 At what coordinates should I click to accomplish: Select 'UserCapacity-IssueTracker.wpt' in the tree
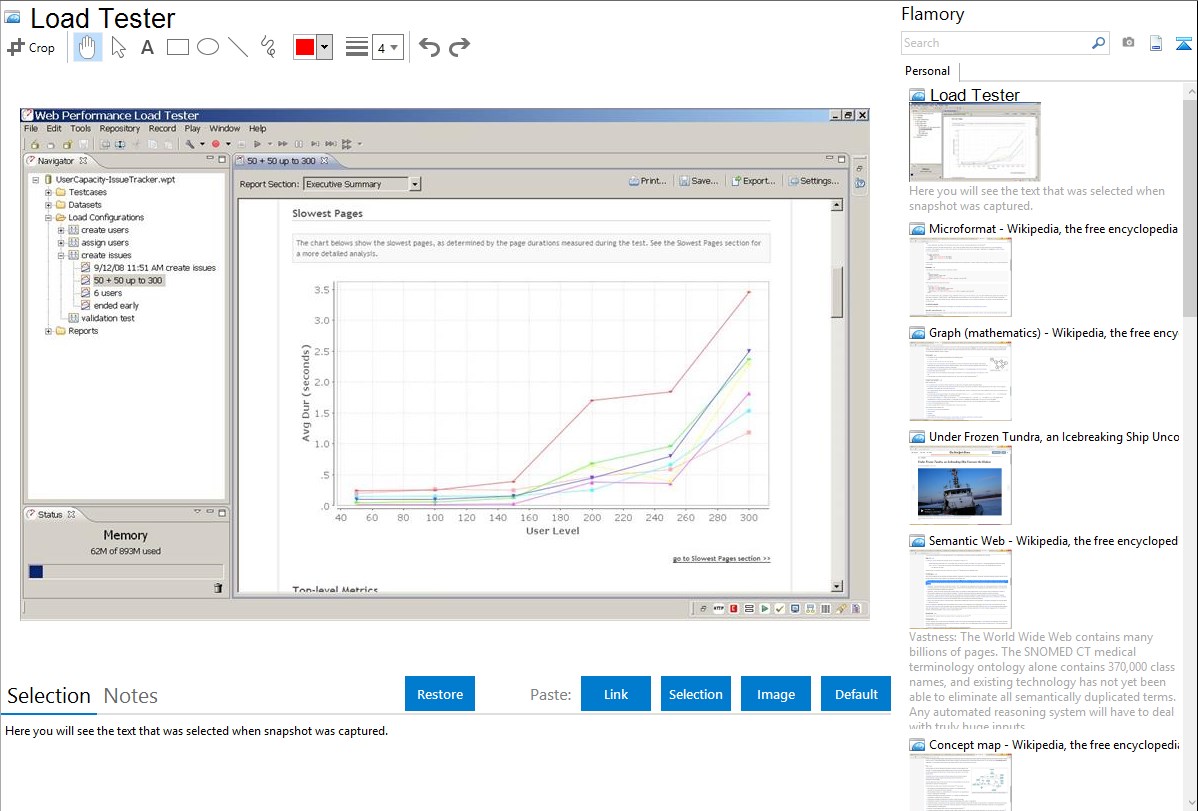[x=115, y=180]
